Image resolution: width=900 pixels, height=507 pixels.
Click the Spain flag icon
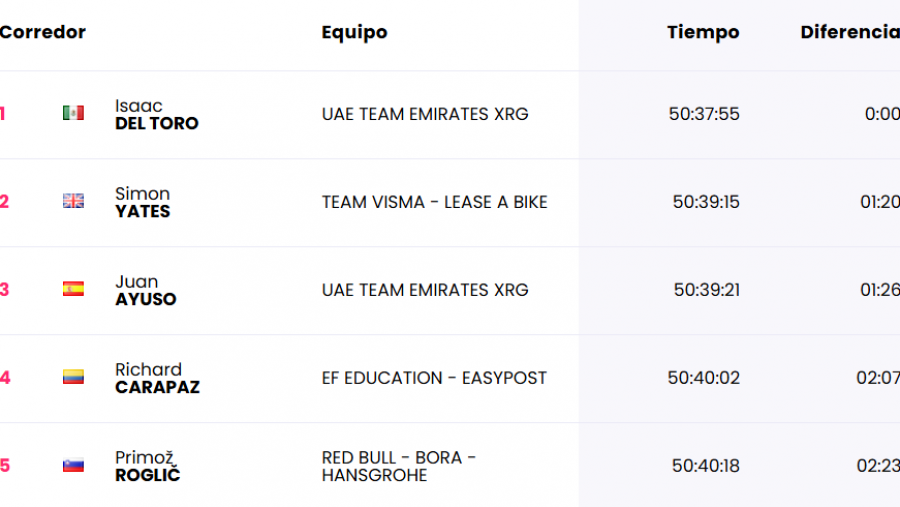(73, 289)
